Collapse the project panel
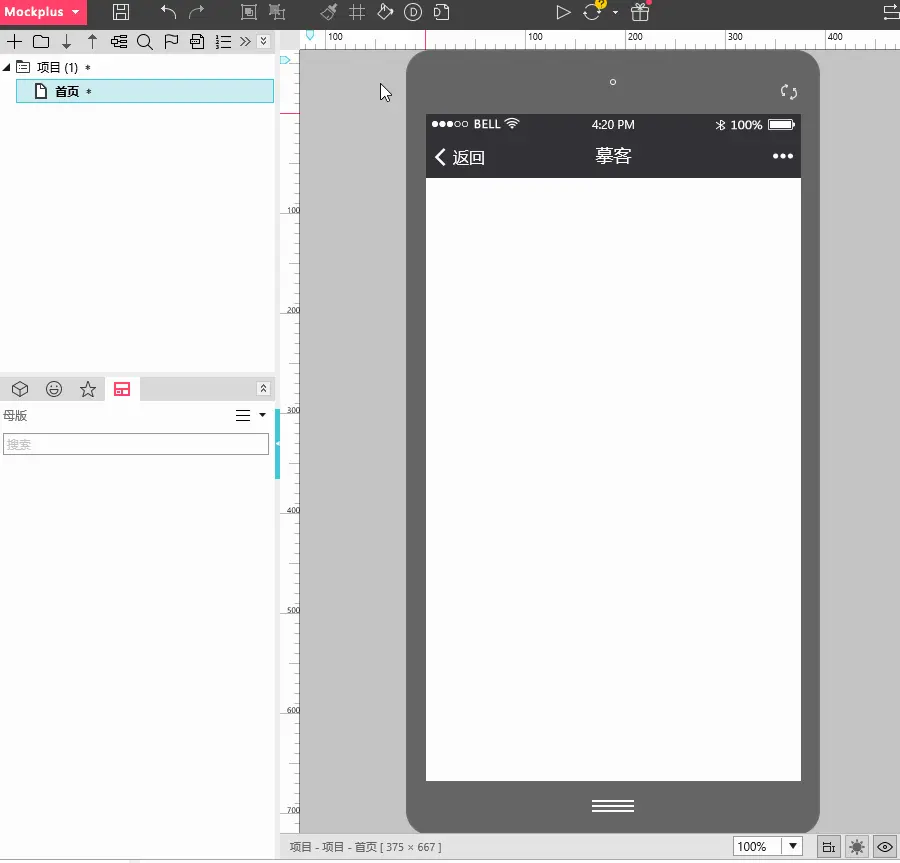 (263, 41)
